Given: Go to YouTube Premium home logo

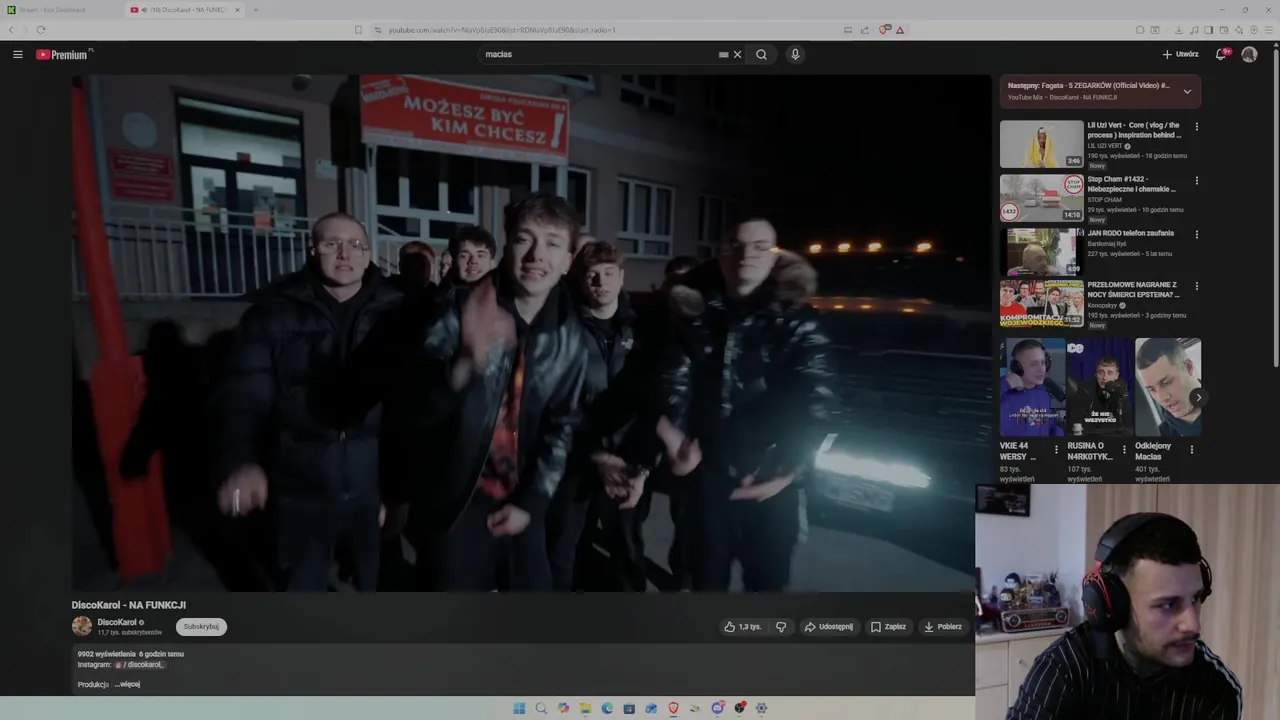Looking at the screenshot, I should (x=64, y=55).
